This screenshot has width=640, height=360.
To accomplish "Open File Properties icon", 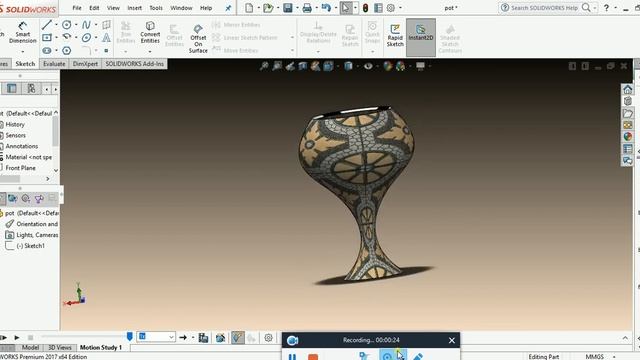I will point(378,8).
